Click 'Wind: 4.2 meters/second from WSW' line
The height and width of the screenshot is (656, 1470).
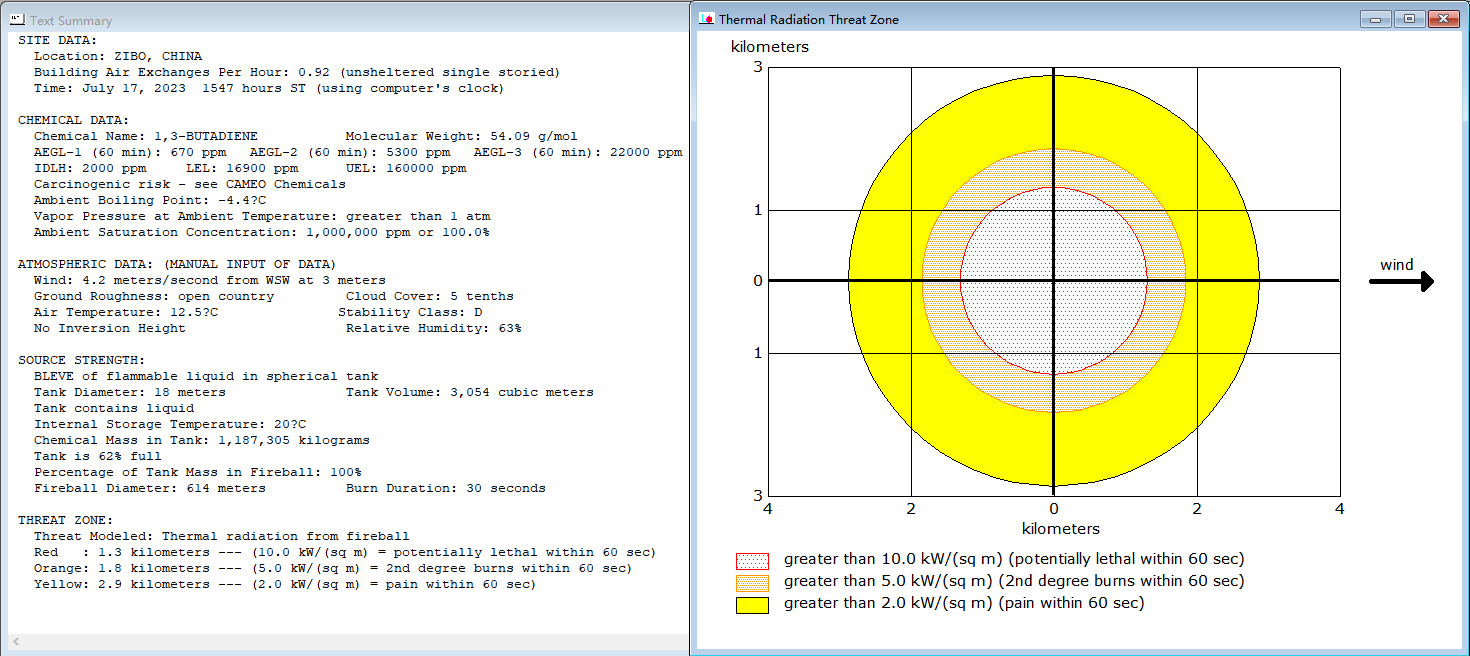click(210, 280)
